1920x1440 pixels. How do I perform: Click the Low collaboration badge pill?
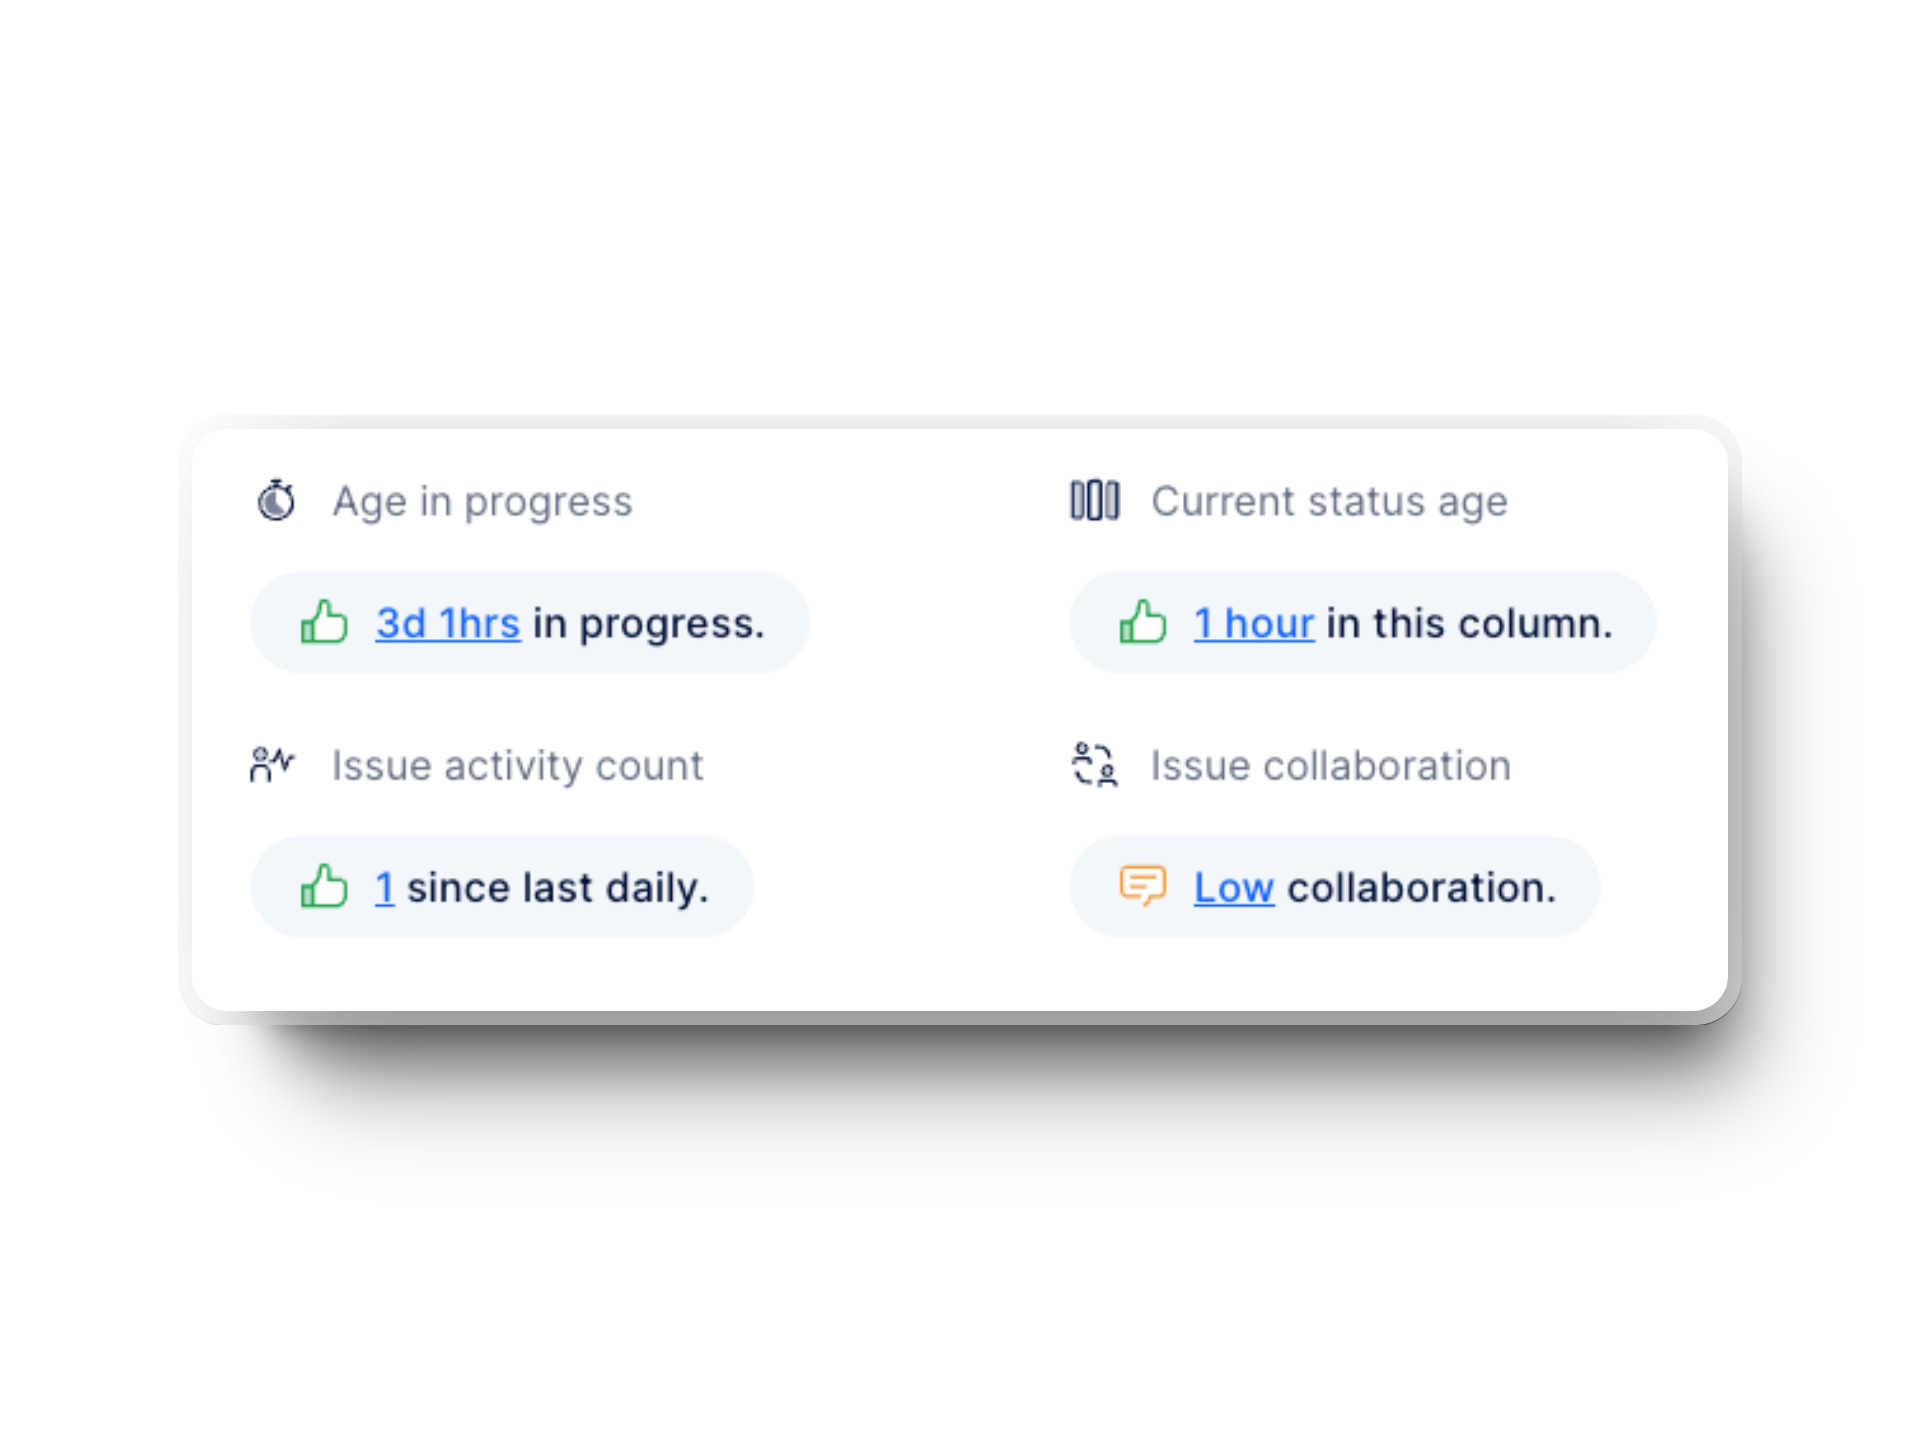click(x=1335, y=886)
